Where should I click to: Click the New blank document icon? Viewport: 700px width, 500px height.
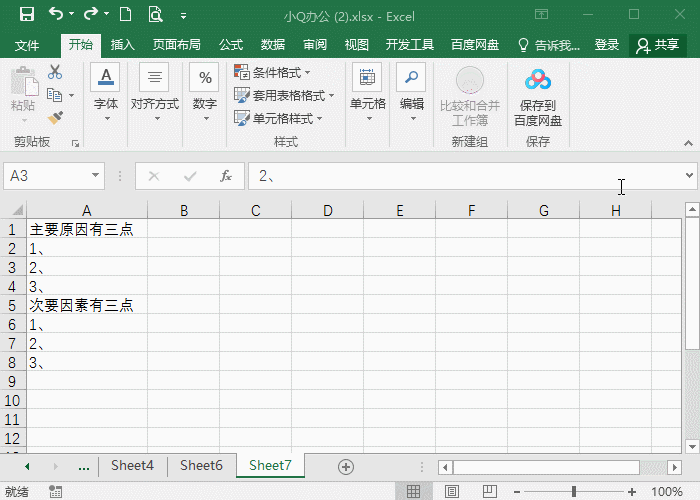(x=125, y=14)
